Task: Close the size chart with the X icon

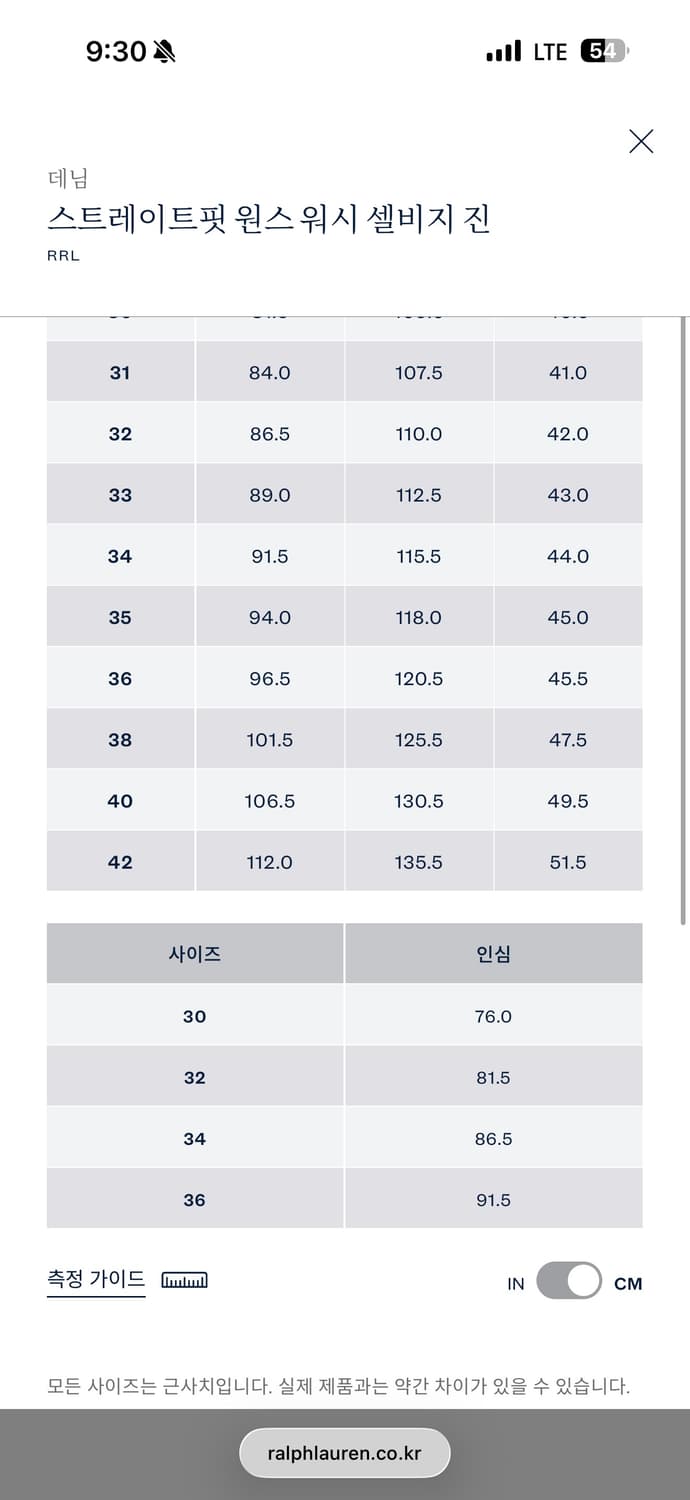Action: 641,142
